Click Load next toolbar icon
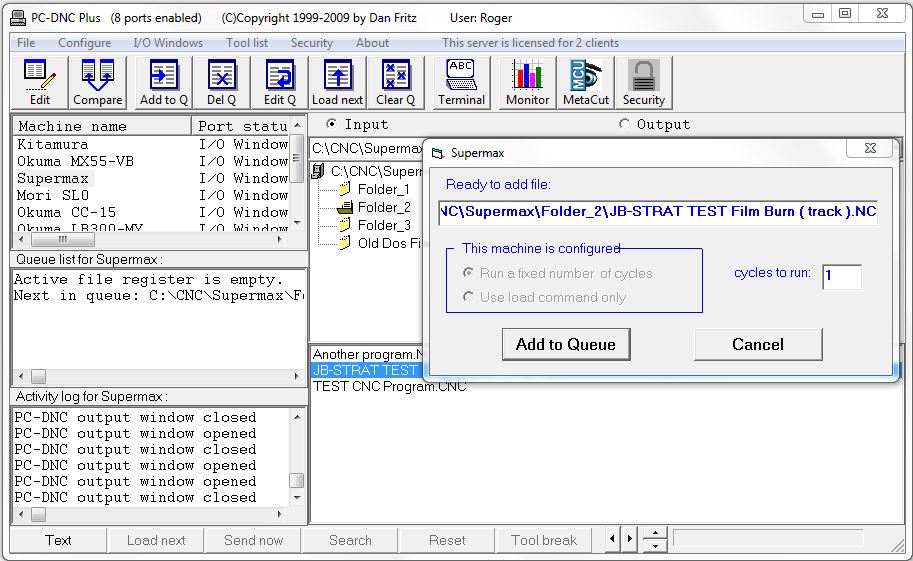Viewport: 913px width, 561px height. tap(338, 83)
